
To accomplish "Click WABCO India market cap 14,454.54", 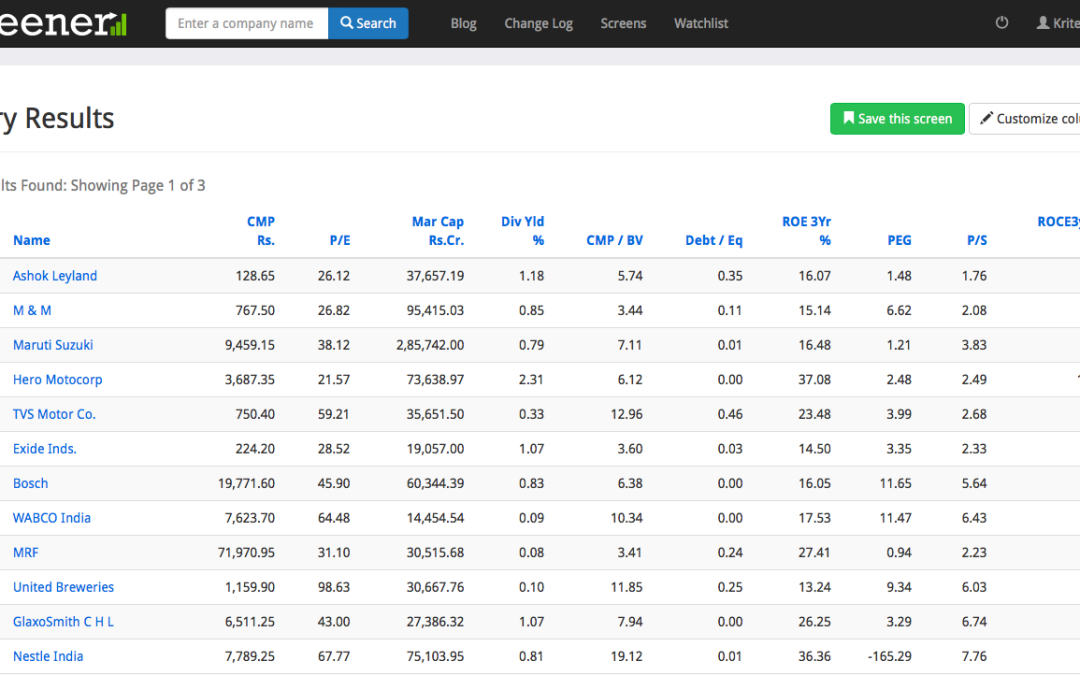I will [x=435, y=518].
